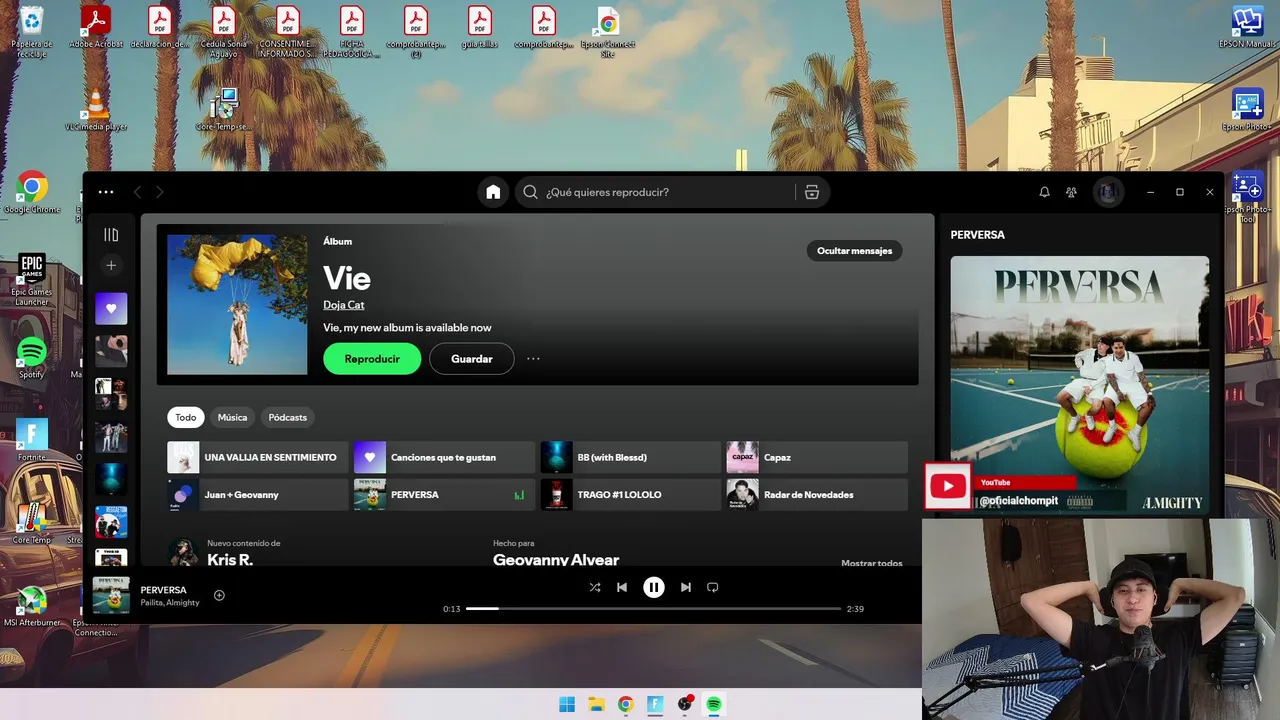Open Radar de Novedades tile

coord(817,495)
